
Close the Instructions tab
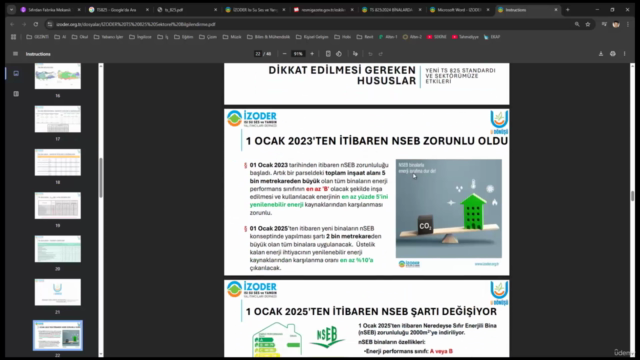(x=556, y=10)
